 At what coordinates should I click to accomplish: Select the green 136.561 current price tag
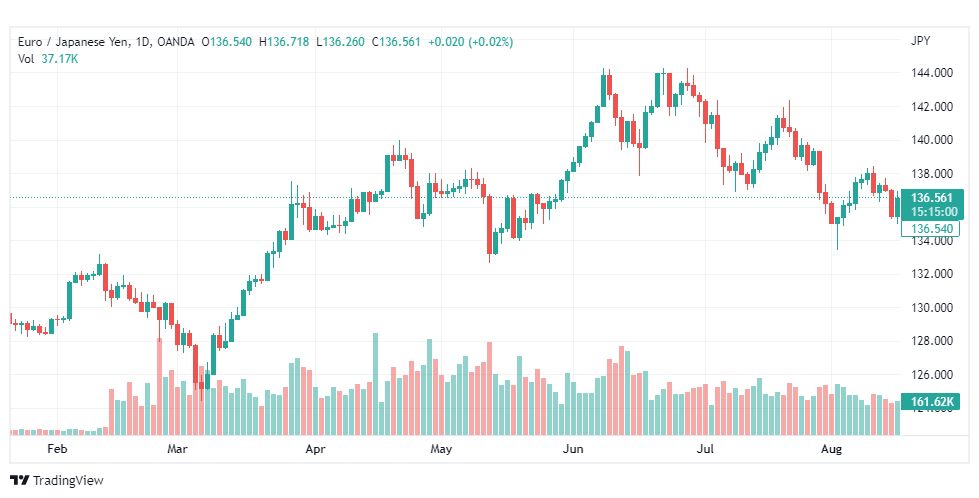(932, 198)
